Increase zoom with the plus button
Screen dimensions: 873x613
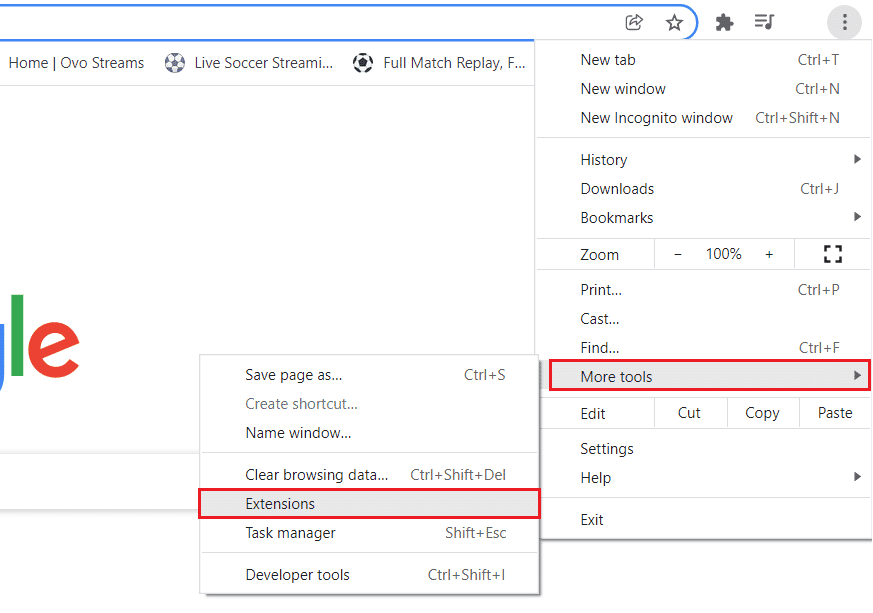[x=769, y=254]
